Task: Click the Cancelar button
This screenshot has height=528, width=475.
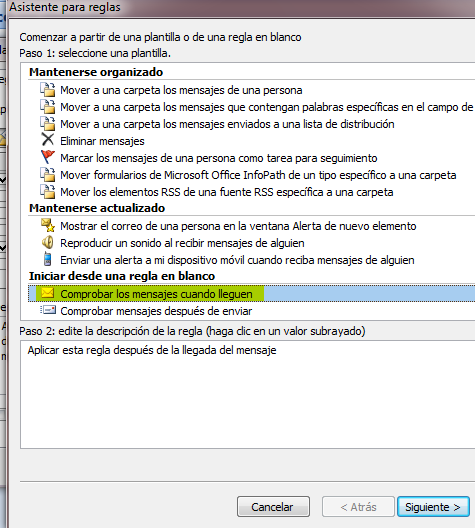Action: click(273, 506)
